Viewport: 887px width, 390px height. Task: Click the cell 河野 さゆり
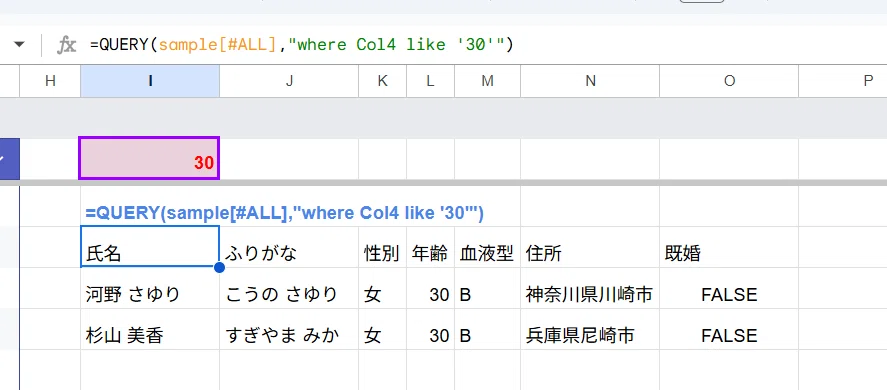tap(150, 288)
